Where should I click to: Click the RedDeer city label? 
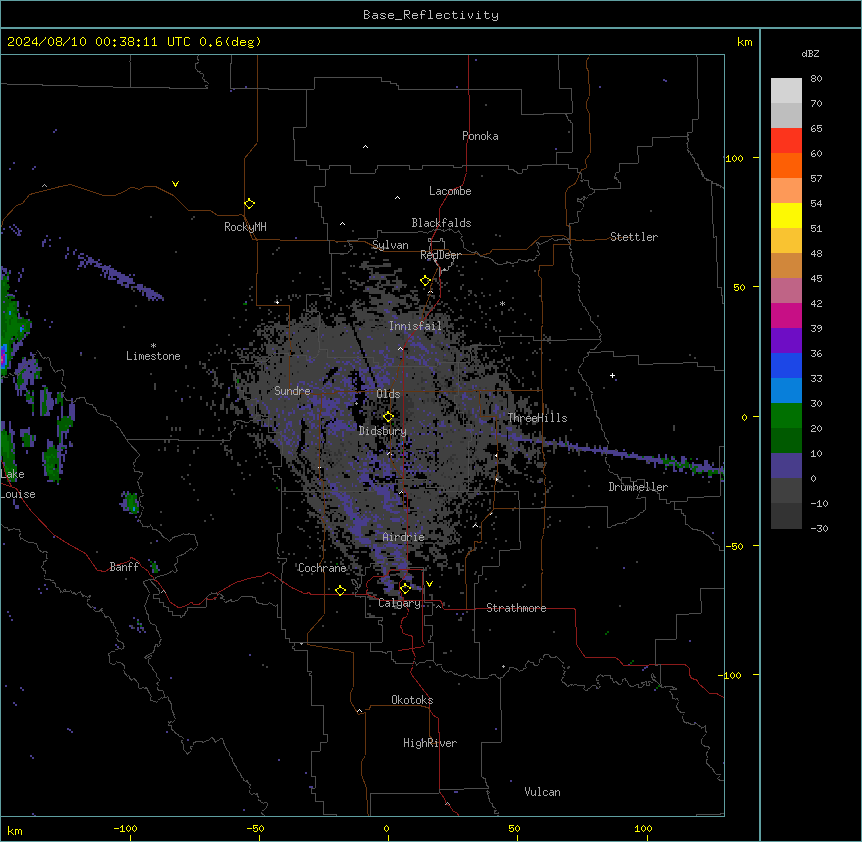click(x=440, y=255)
